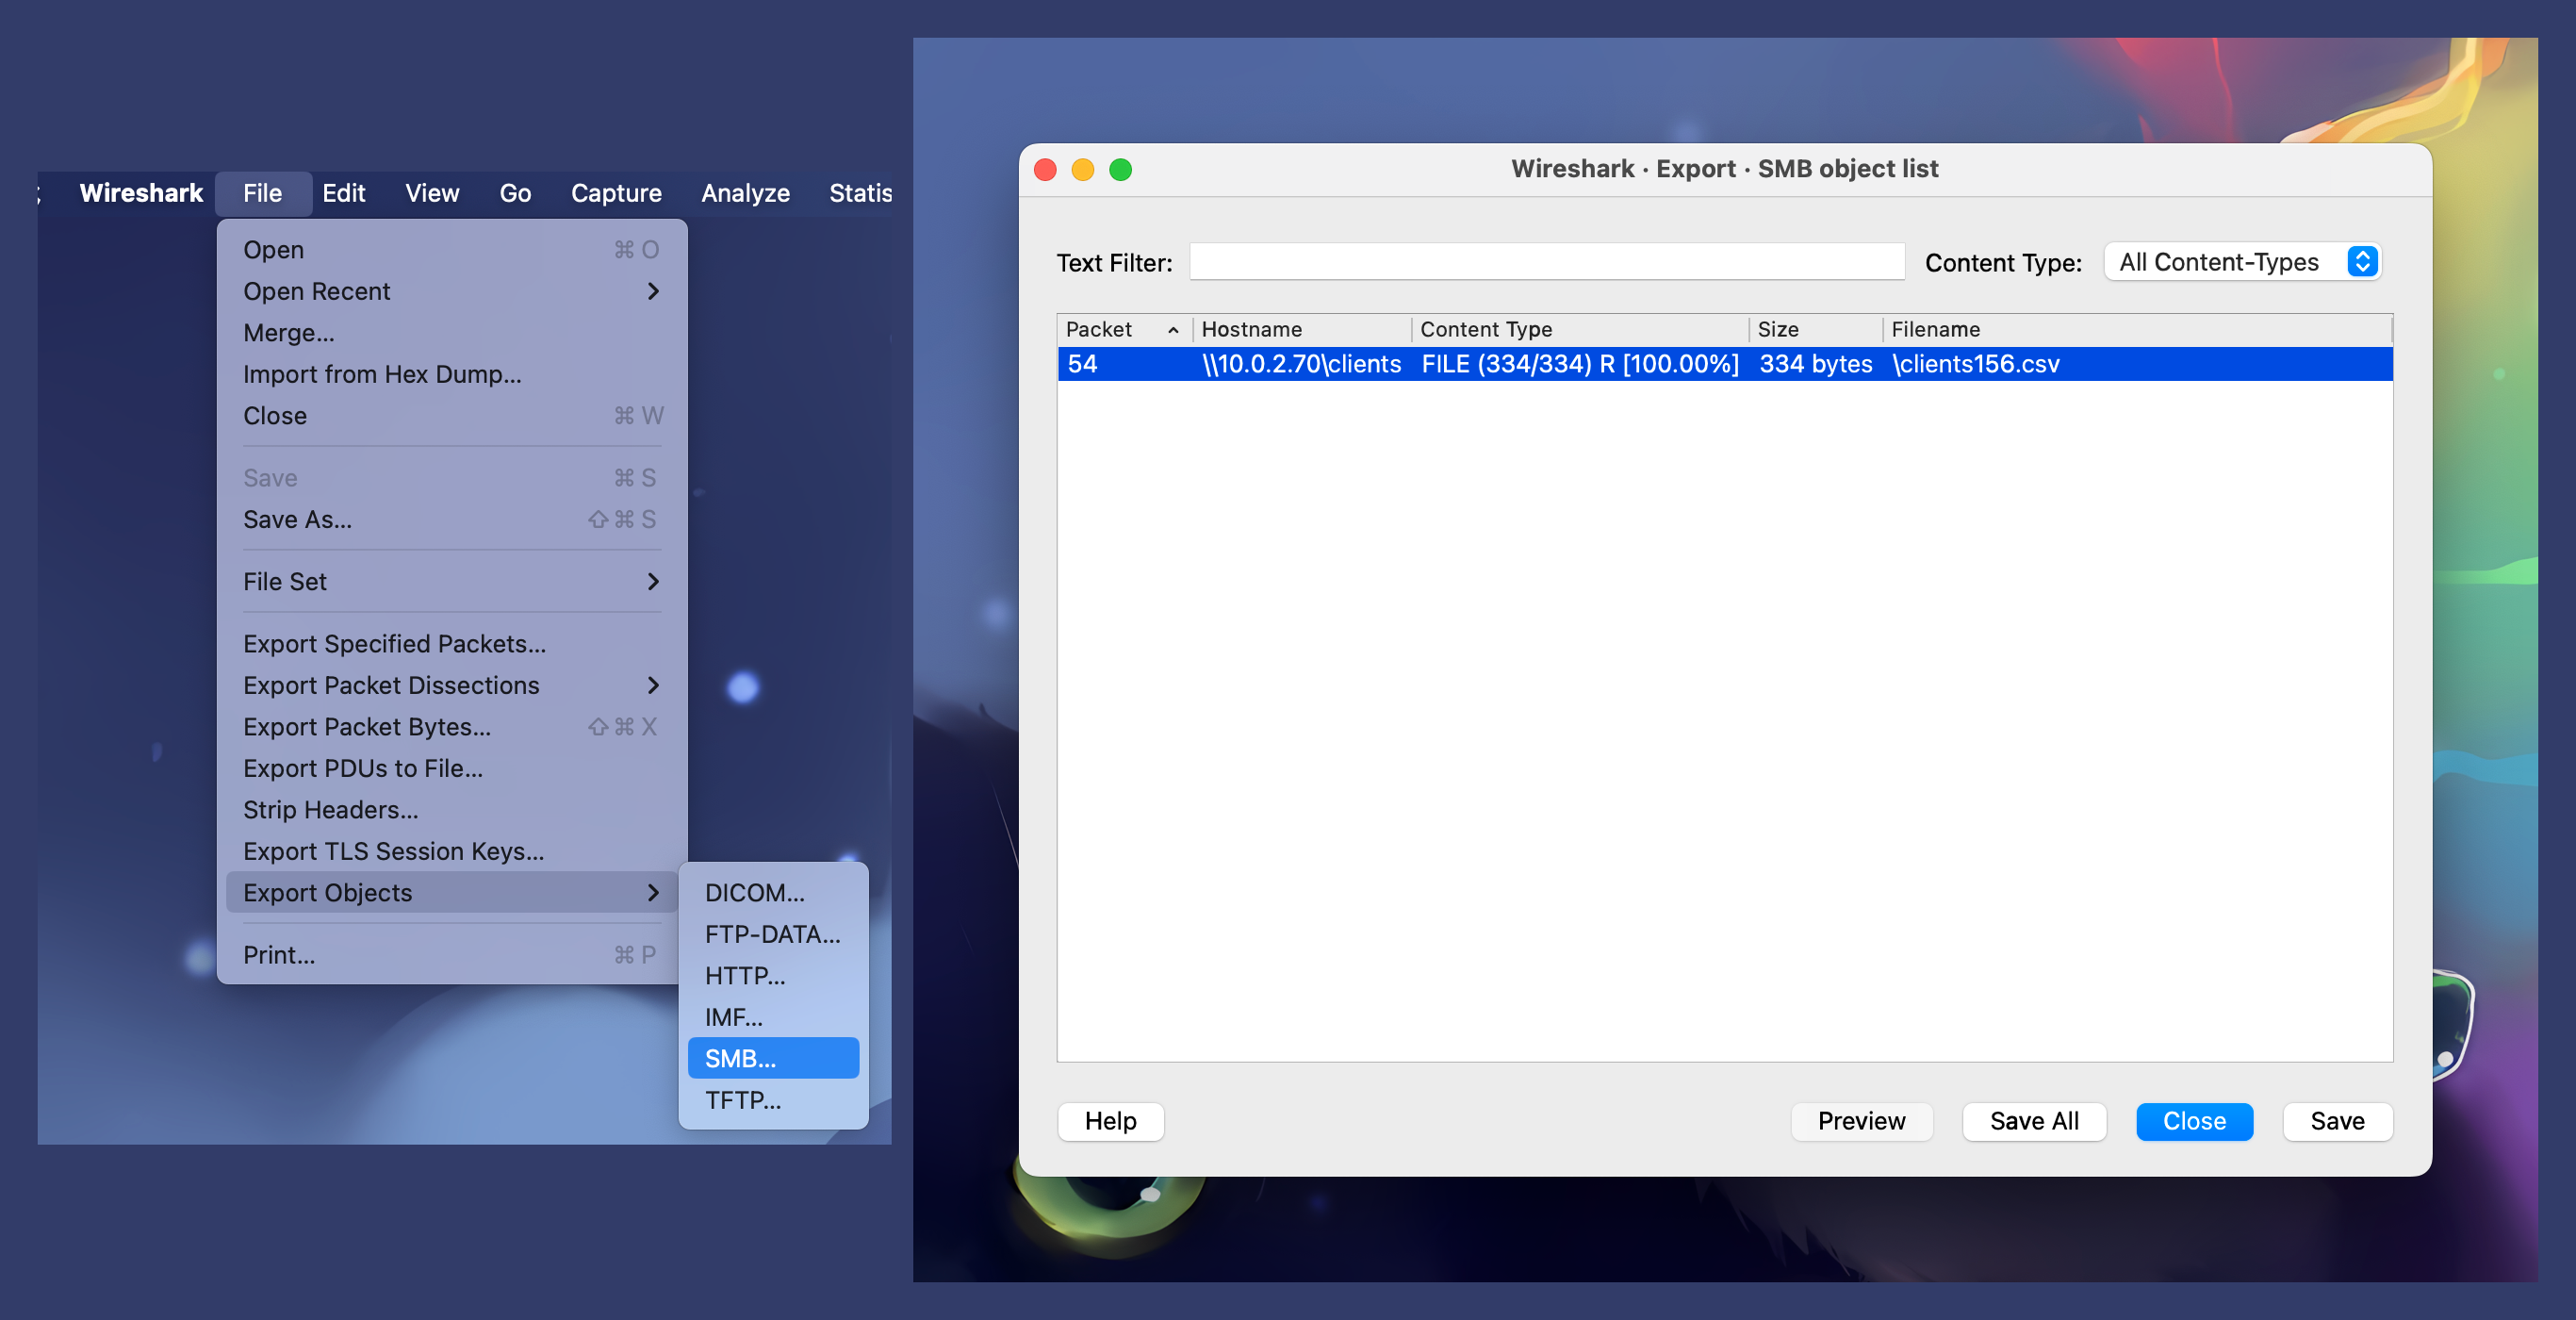Image resolution: width=2576 pixels, height=1320 pixels.
Task: Select Merge... menu entry
Action: tap(452, 333)
